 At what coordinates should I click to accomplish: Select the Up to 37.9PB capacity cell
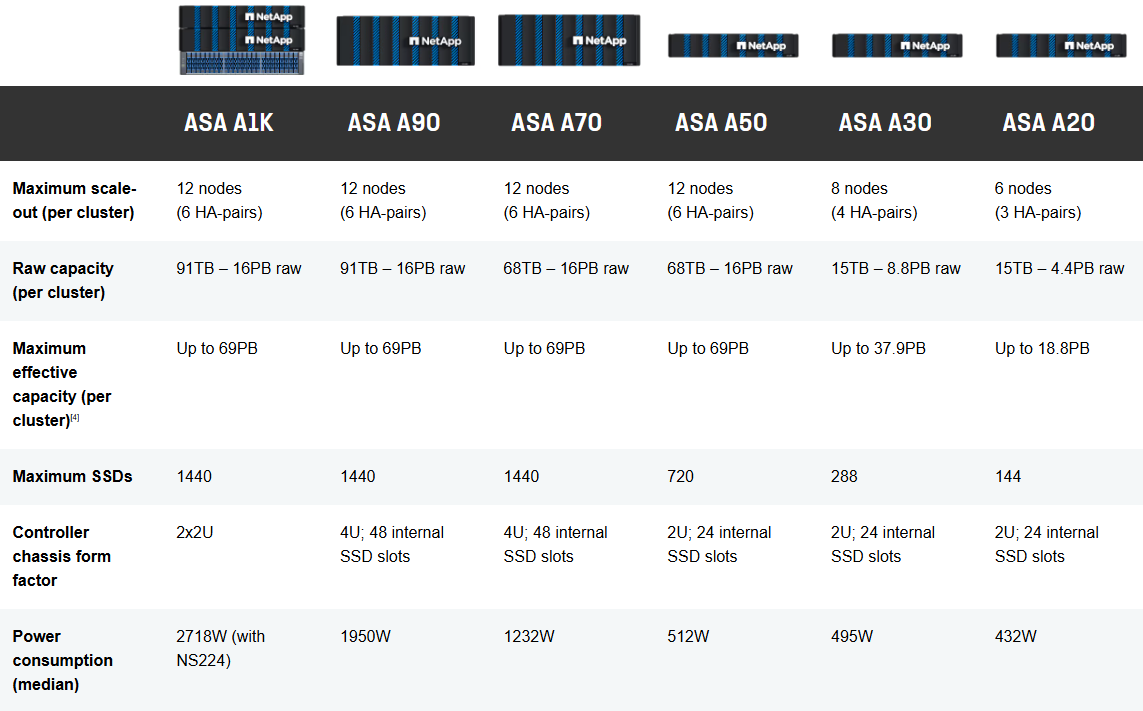pyautogui.click(x=878, y=348)
